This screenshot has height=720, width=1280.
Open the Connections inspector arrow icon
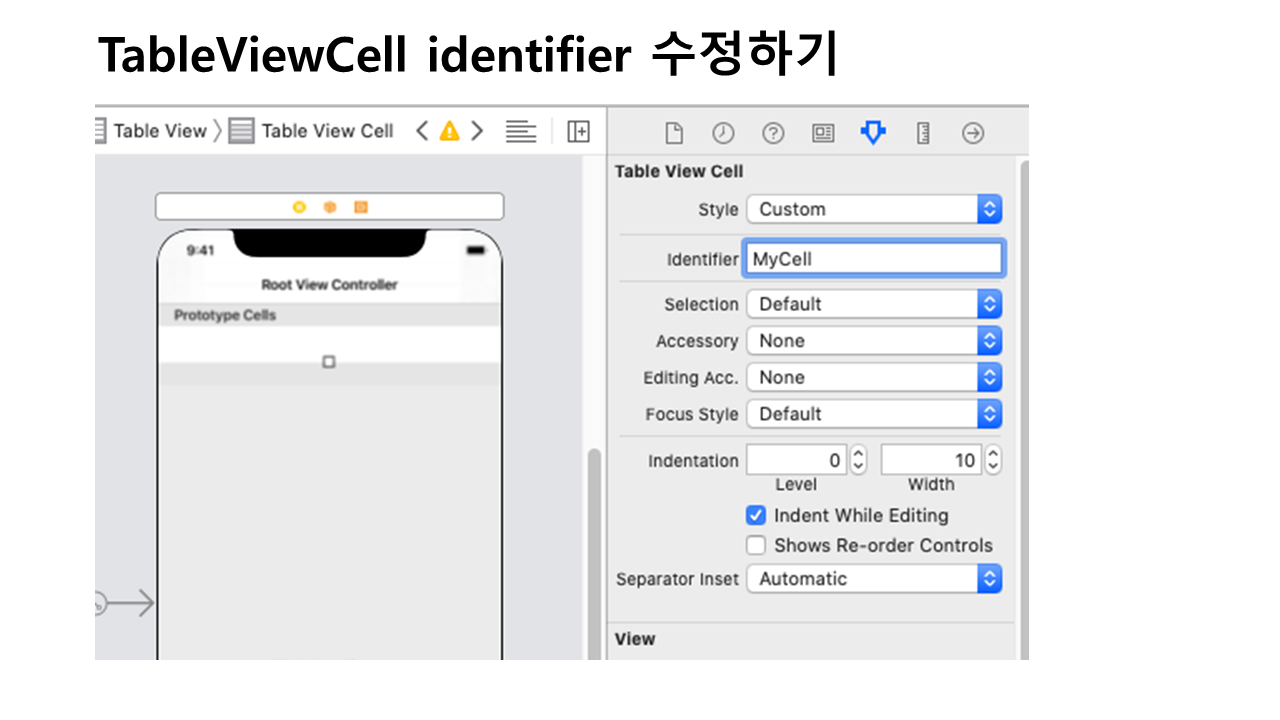(973, 133)
